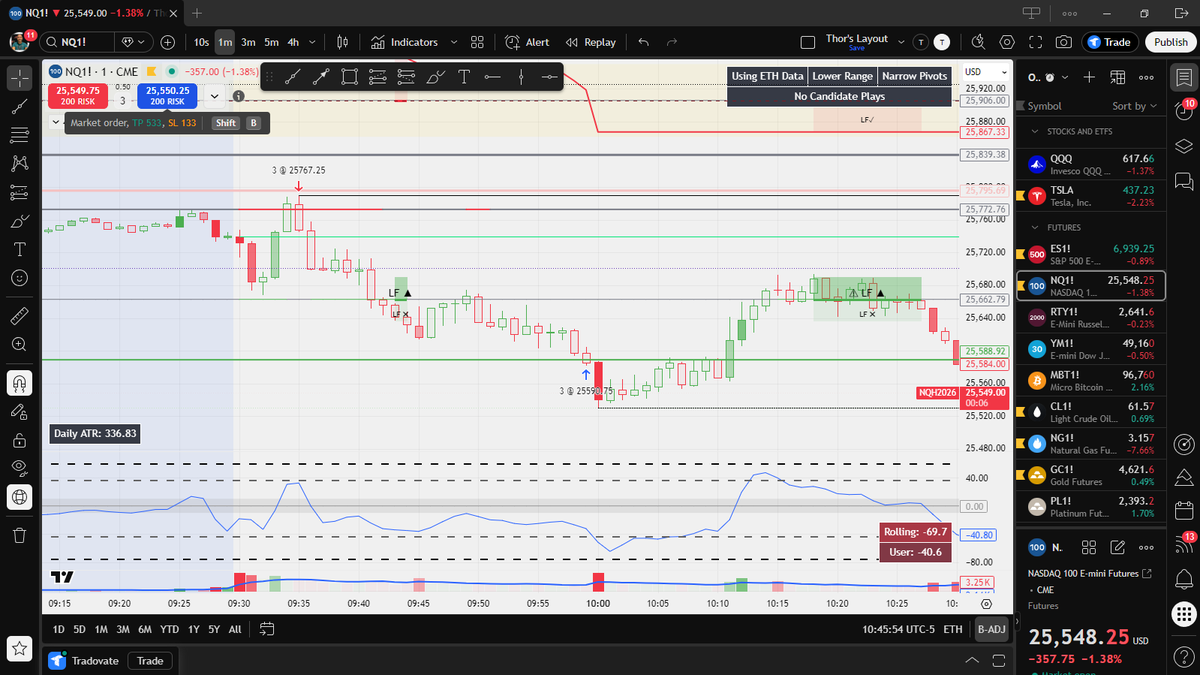The image size is (1200, 675).
Task: Select the brush drawing tool in sidebar
Action: pos(19,221)
